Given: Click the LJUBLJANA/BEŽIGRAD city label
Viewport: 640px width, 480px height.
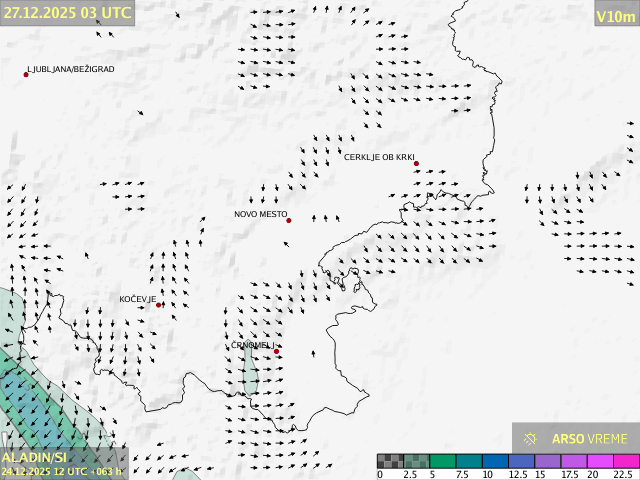Looking at the screenshot, I should click(x=71, y=69).
